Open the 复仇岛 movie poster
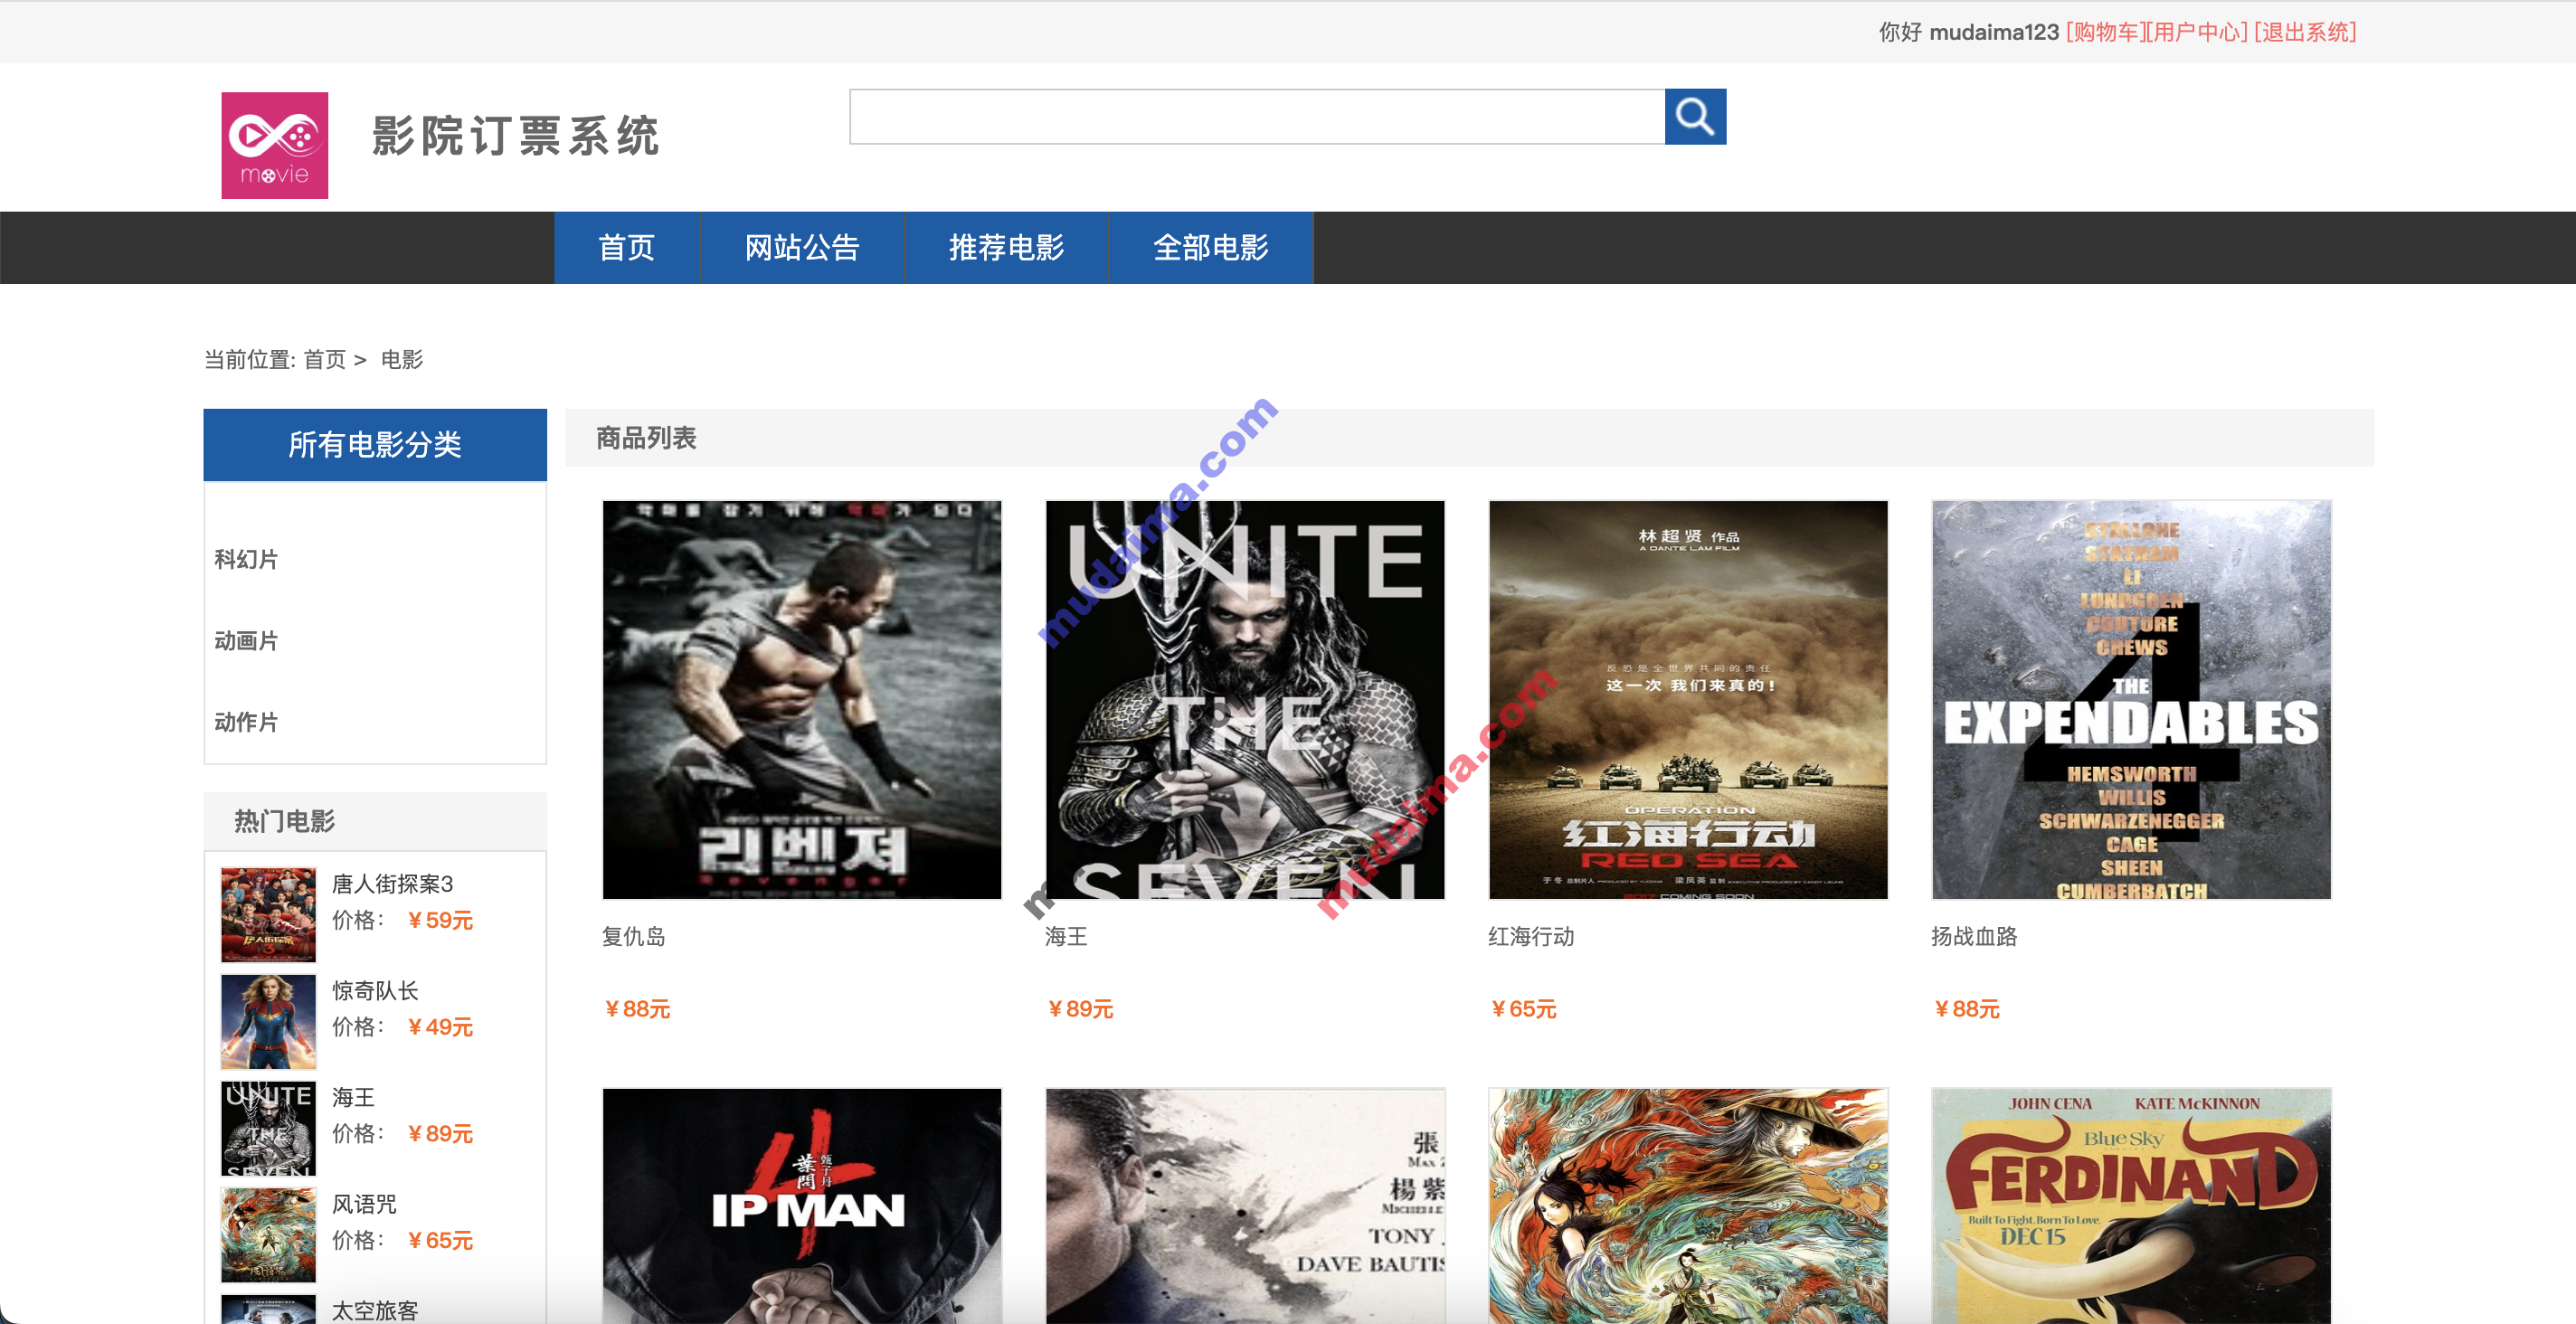2576x1324 pixels. (x=802, y=699)
